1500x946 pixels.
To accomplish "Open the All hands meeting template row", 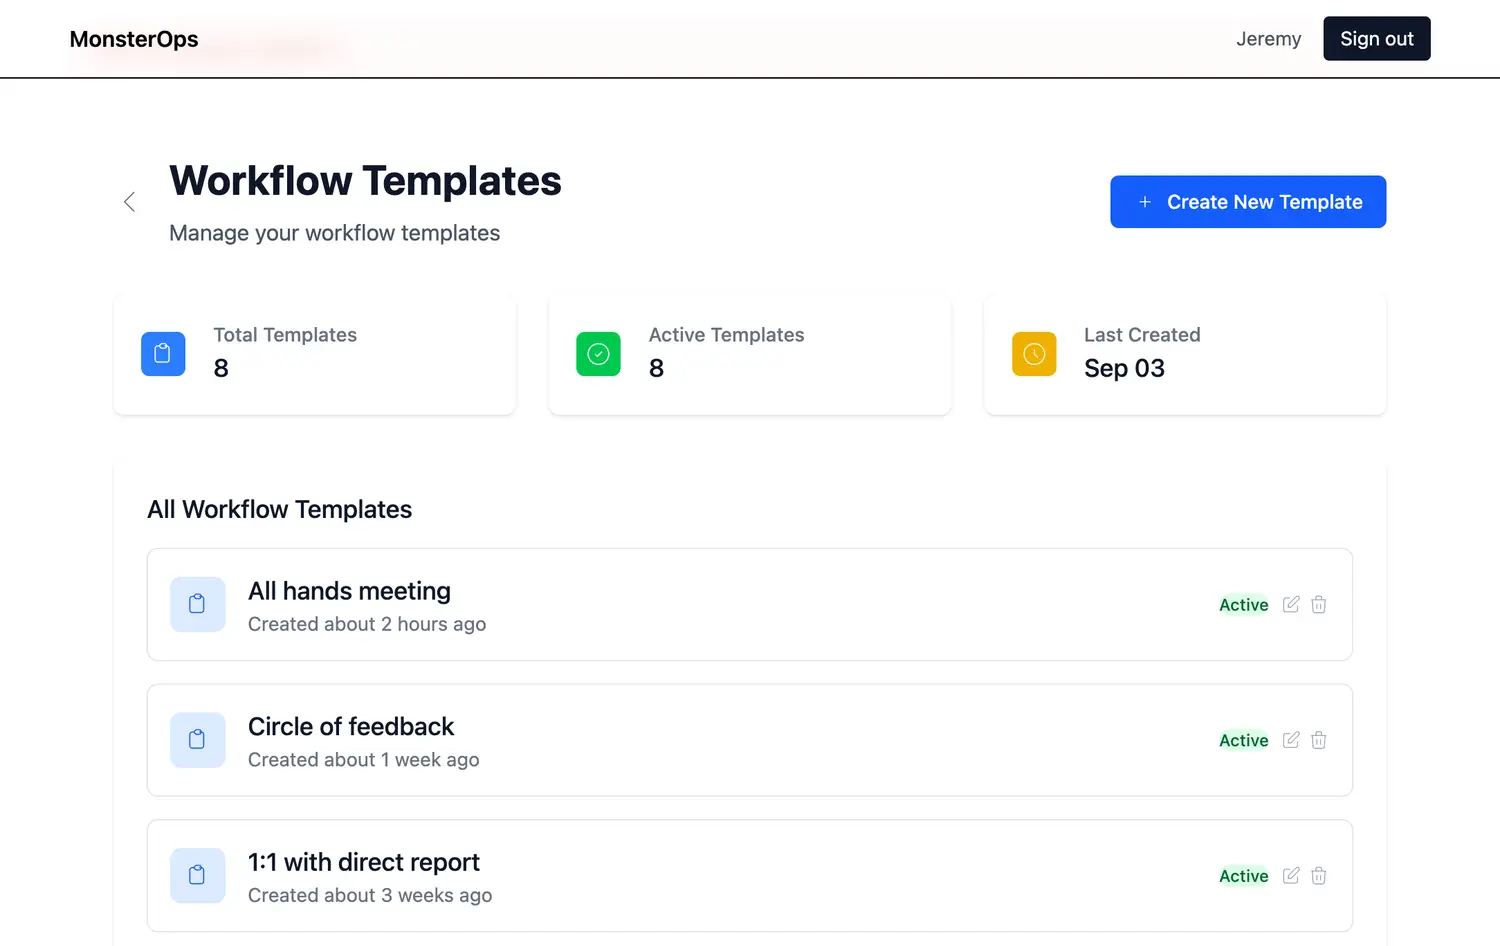I will [x=700, y=605].
